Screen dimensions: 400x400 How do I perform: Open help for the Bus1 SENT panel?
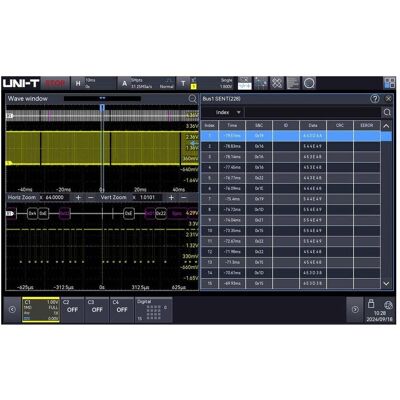point(375,99)
